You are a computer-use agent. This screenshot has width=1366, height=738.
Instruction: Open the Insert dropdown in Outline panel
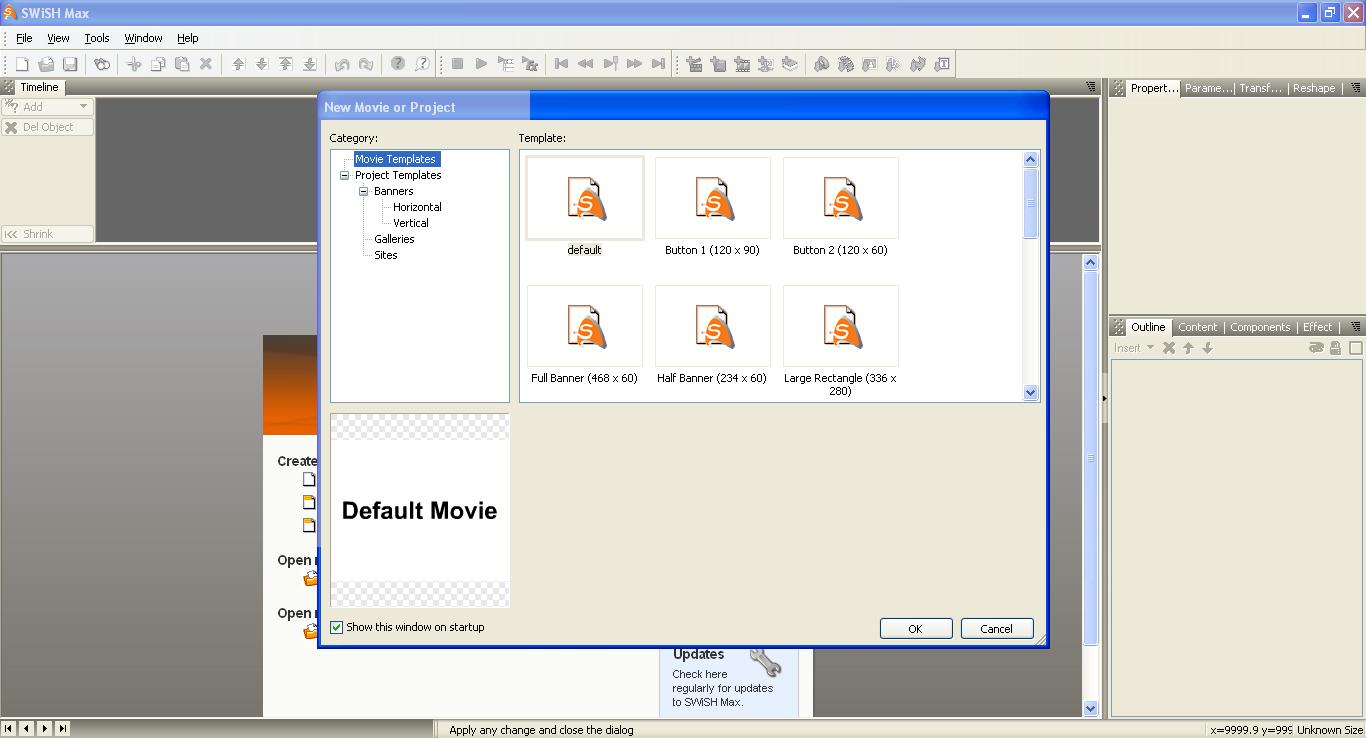click(x=1134, y=348)
